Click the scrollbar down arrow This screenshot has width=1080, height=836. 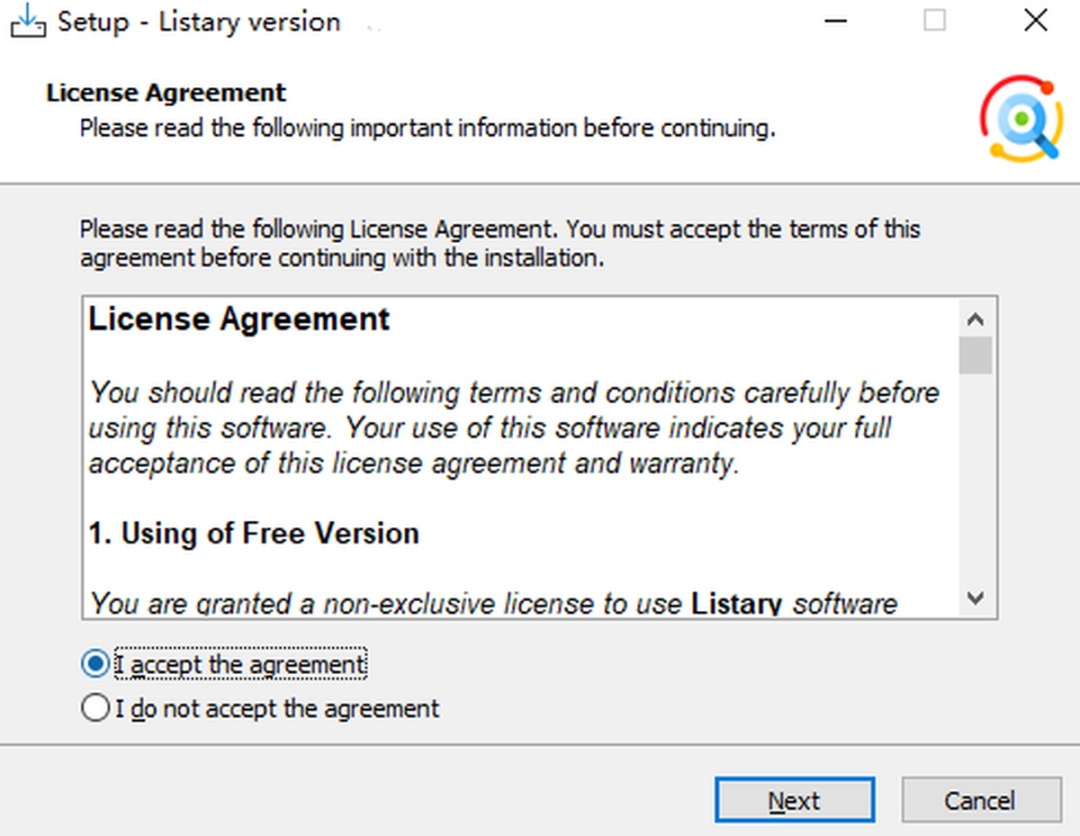point(975,598)
